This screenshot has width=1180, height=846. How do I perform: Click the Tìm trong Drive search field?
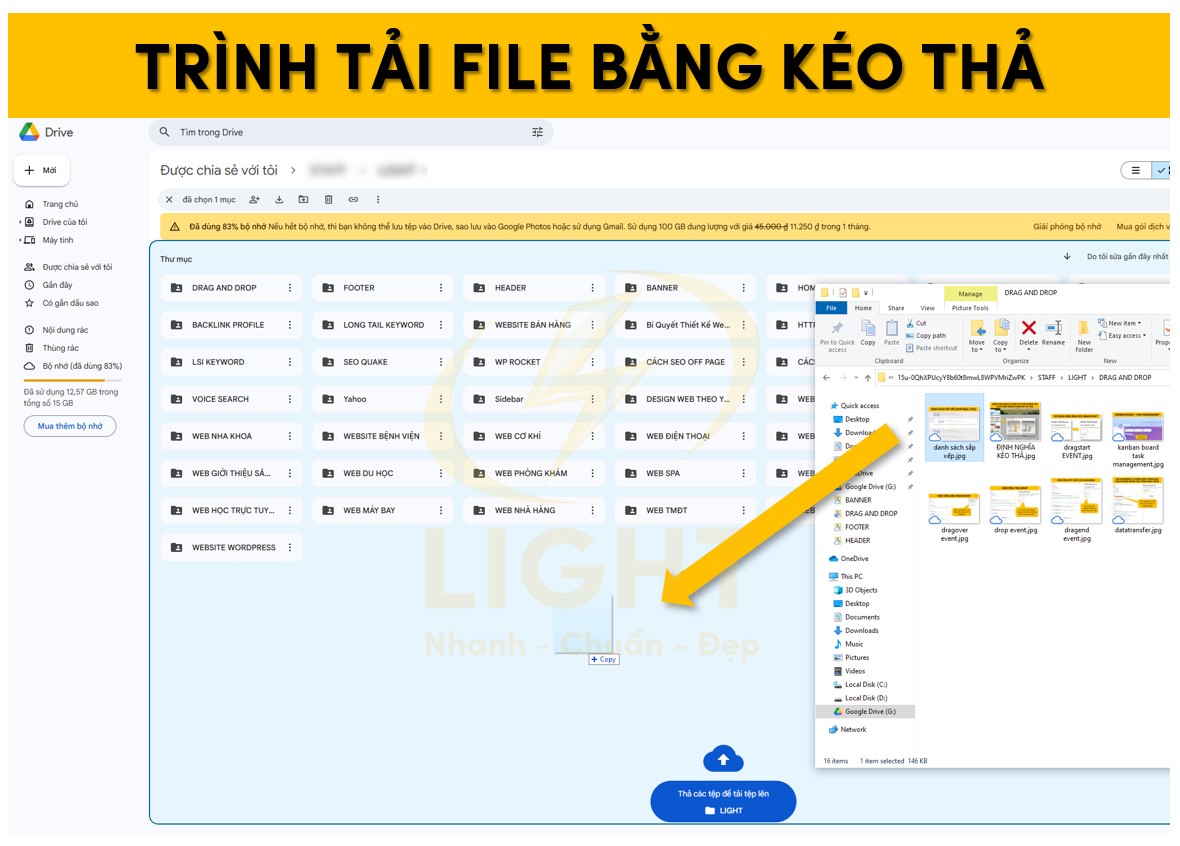click(351, 132)
